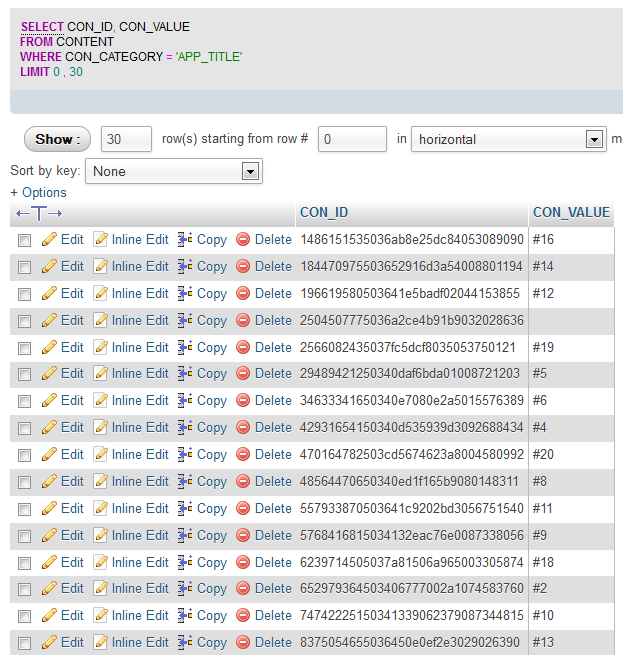Select the checkbox for row #6
The width and height of the screenshot is (623, 655).
(x=24, y=402)
